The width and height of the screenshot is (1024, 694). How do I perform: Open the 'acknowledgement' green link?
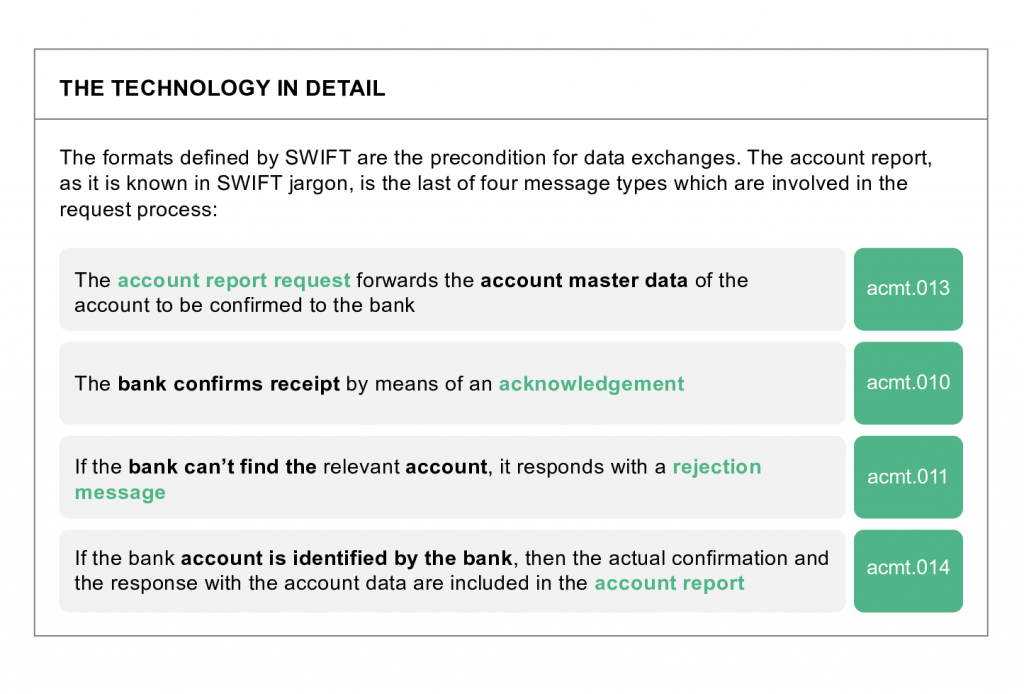coord(592,383)
